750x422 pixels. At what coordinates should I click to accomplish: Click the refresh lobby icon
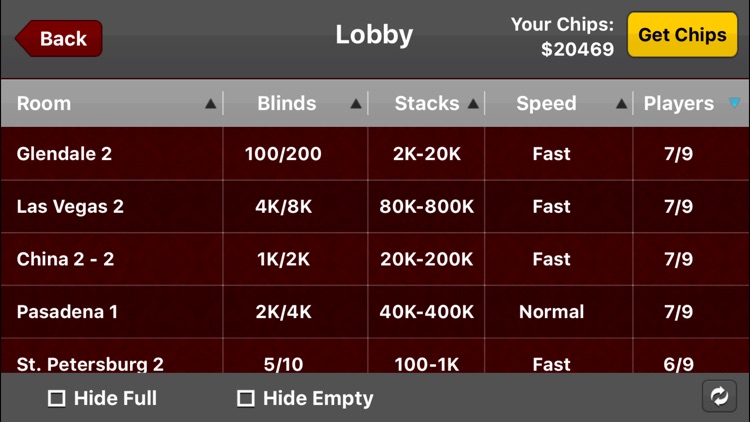click(719, 396)
